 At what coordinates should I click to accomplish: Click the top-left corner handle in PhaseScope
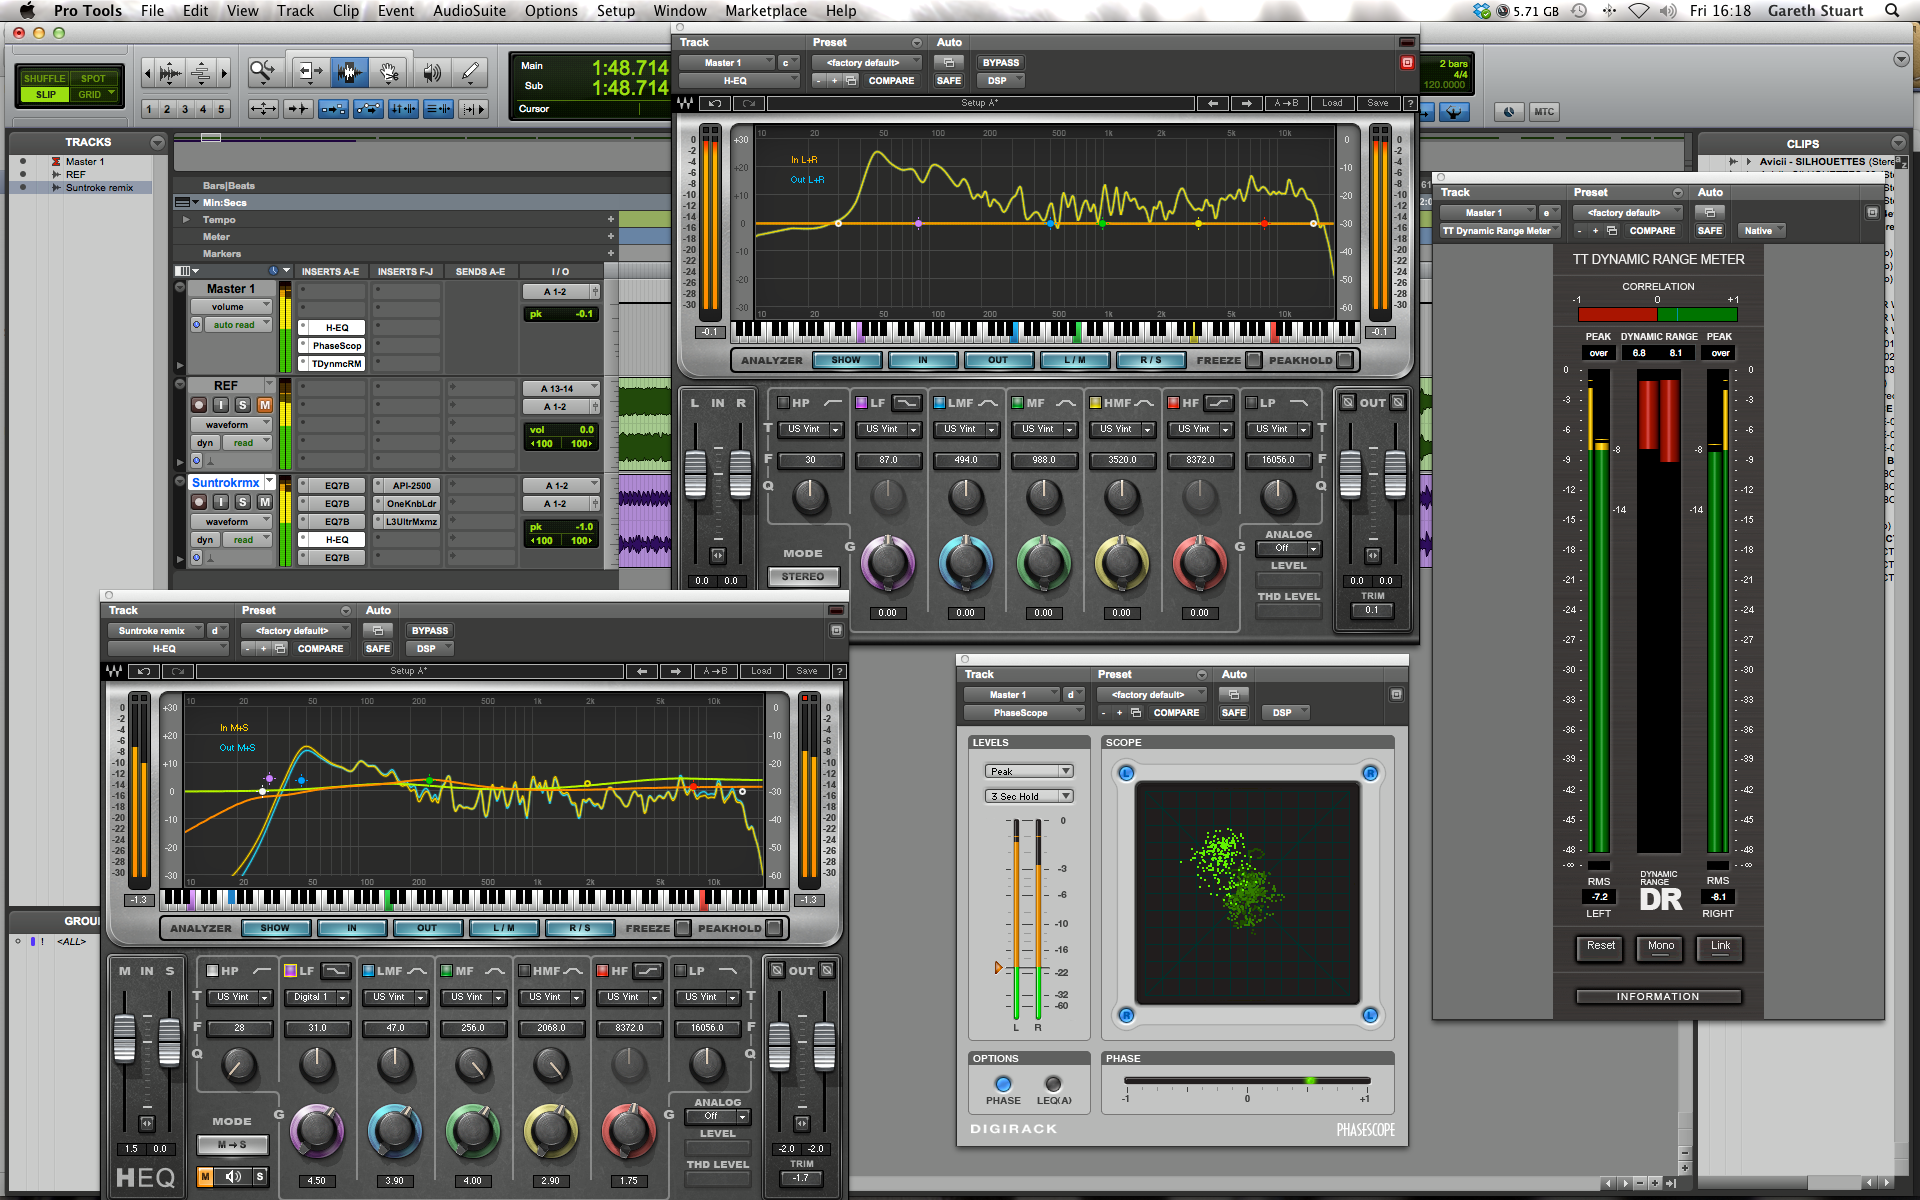click(x=1126, y=773)
